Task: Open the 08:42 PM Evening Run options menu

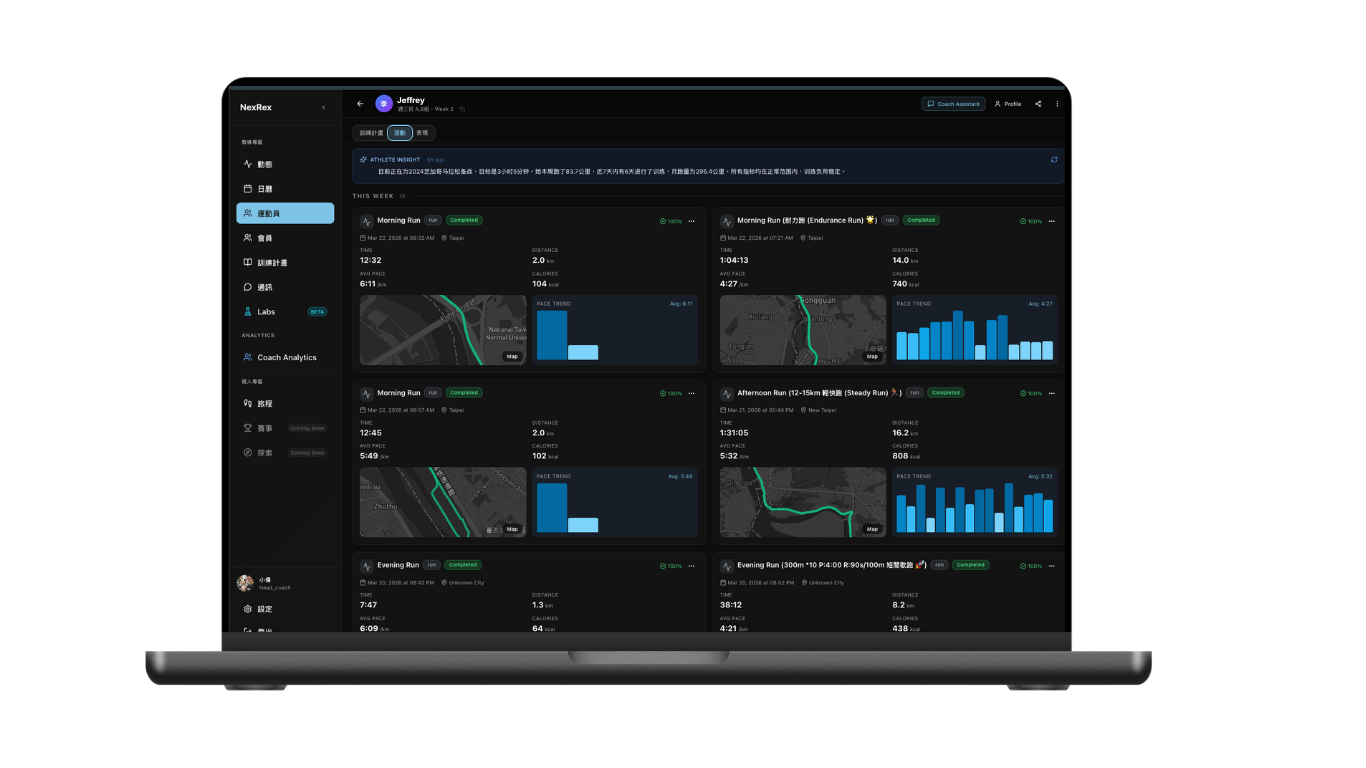Action: (x=691, y=566)
